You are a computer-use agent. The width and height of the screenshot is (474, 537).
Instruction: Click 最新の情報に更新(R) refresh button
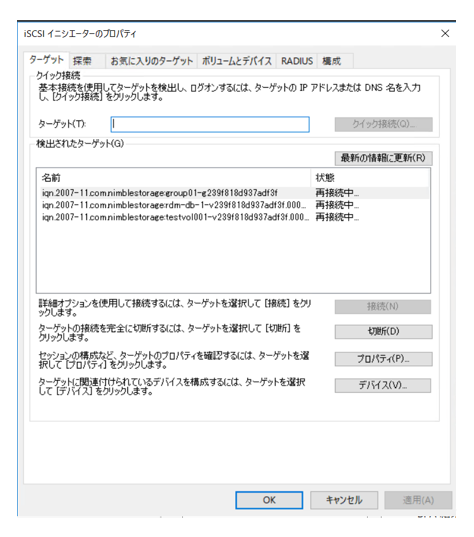click(384, 158)
